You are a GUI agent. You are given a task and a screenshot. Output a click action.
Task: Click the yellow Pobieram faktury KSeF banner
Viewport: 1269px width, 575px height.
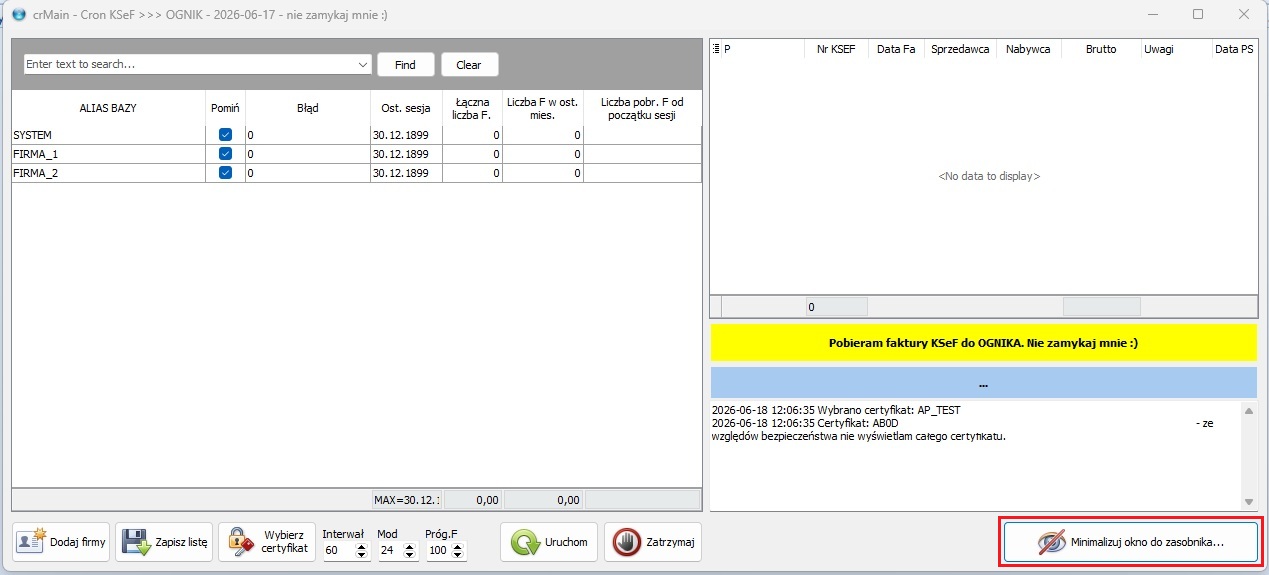pyautogui.click(x=984, y=342)
